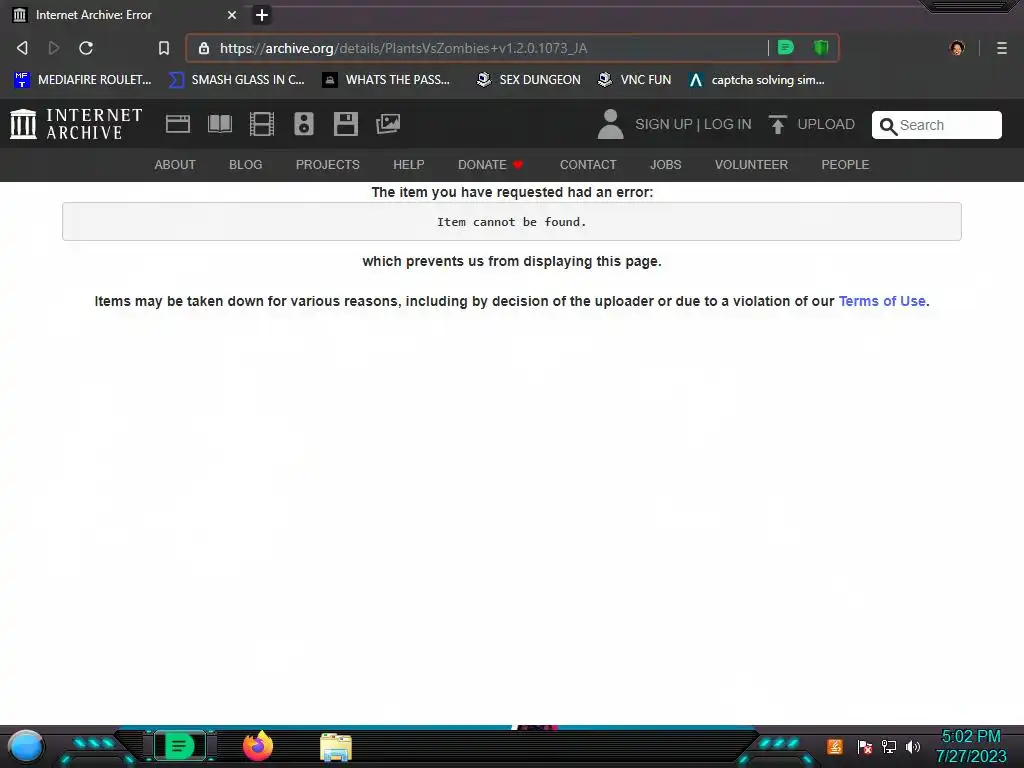The image size is (1024, 768).
Task: Click the user silhouette icon
Action: [x=611, y=124]
